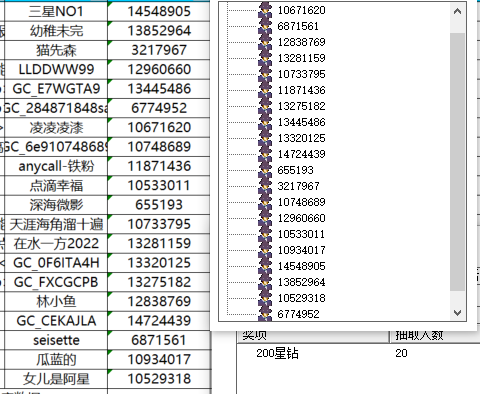Image resolution: width=480 pixels, height=394 pixels.
Task: Click the user icon beside 10671620
Action: tap(265, 10)
